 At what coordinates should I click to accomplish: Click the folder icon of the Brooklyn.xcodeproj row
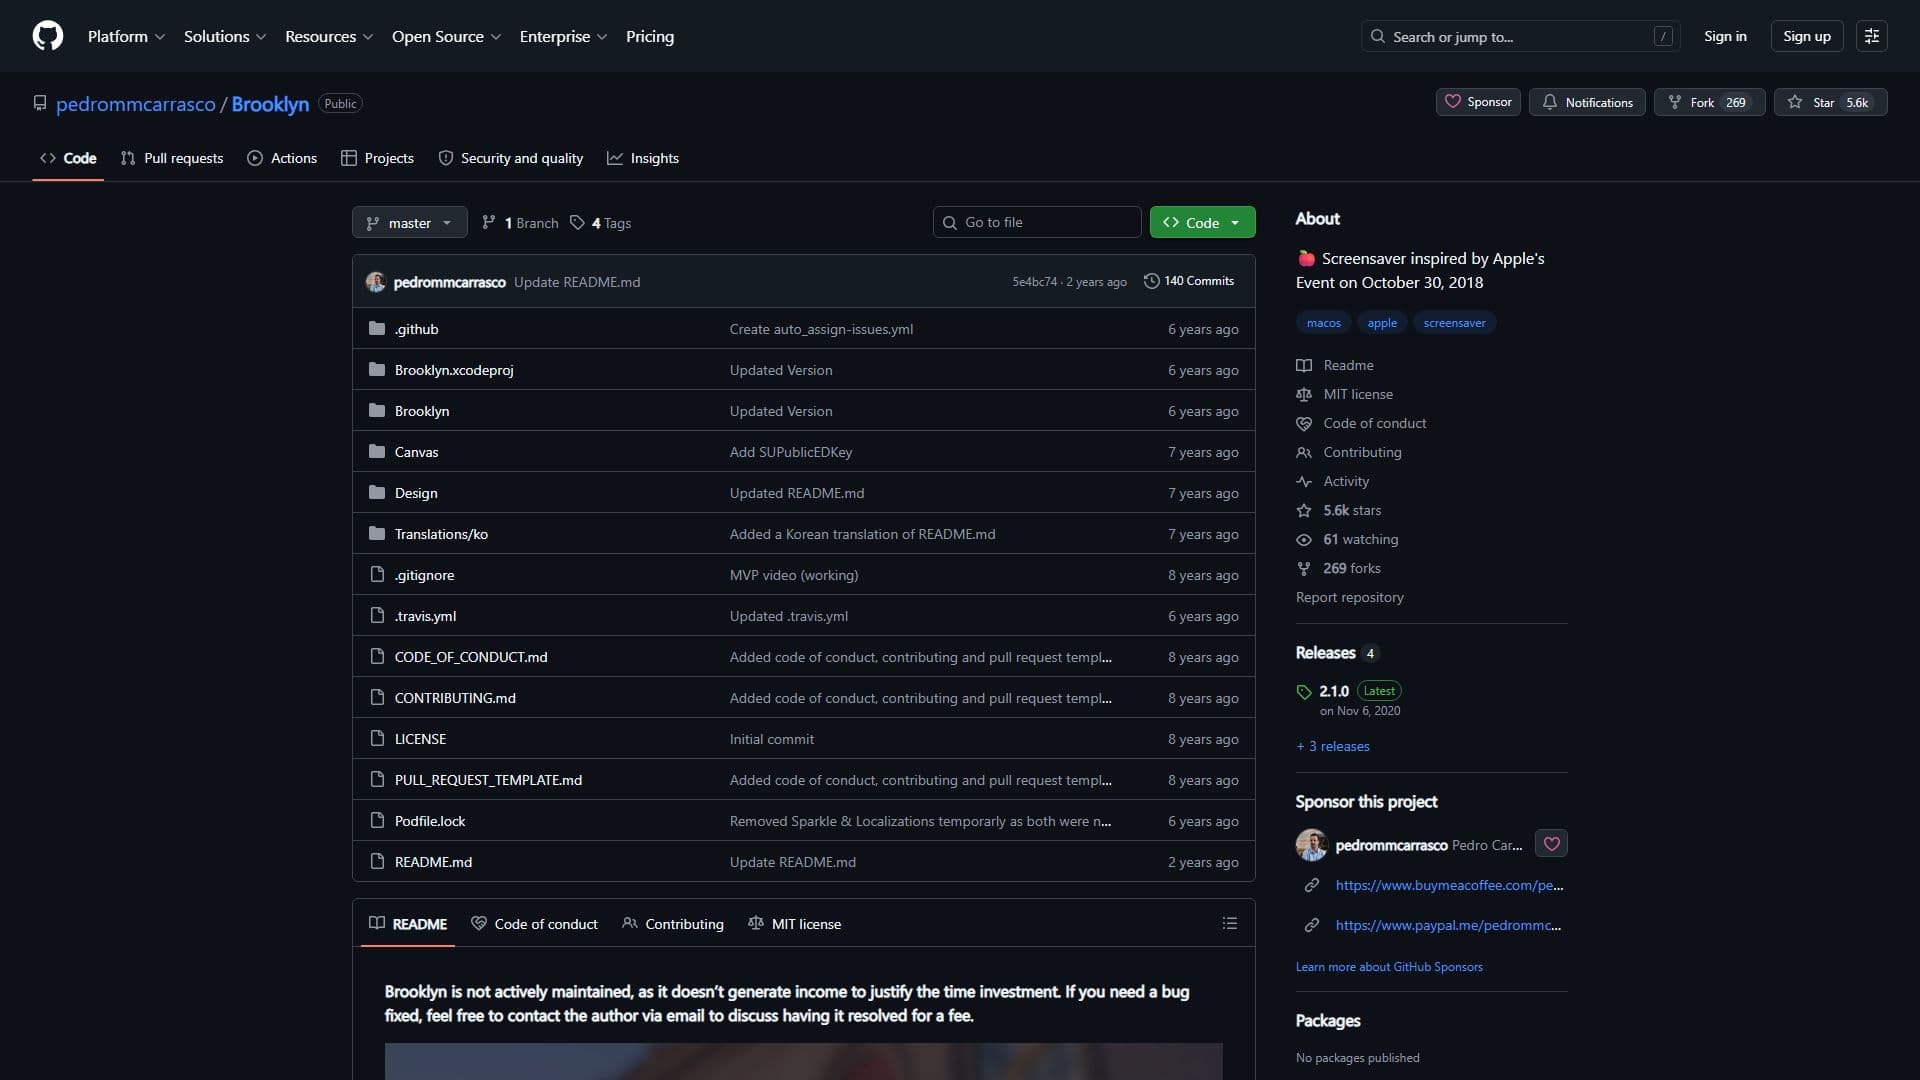377,370
